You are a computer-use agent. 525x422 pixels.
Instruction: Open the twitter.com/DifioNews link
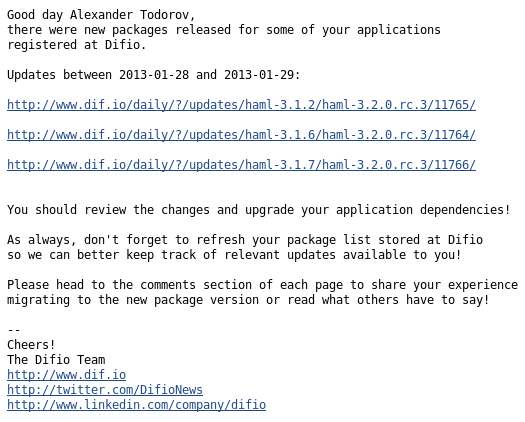pos(105,390)
